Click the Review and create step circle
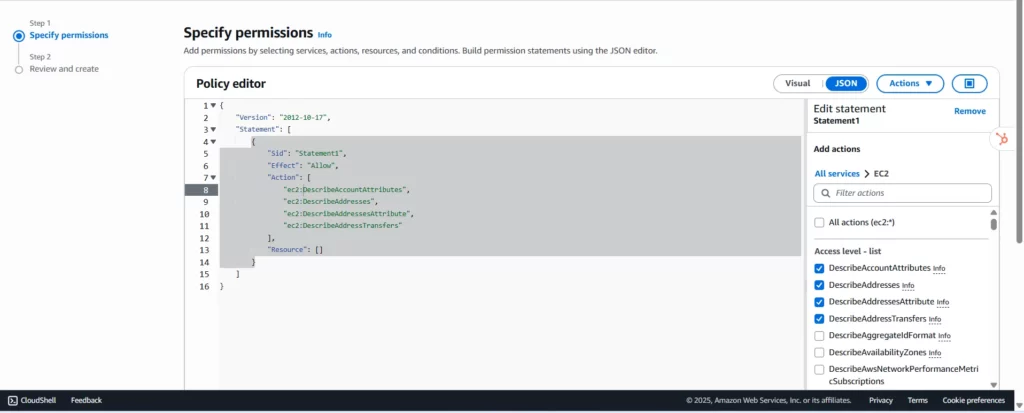 click(19, 69)
